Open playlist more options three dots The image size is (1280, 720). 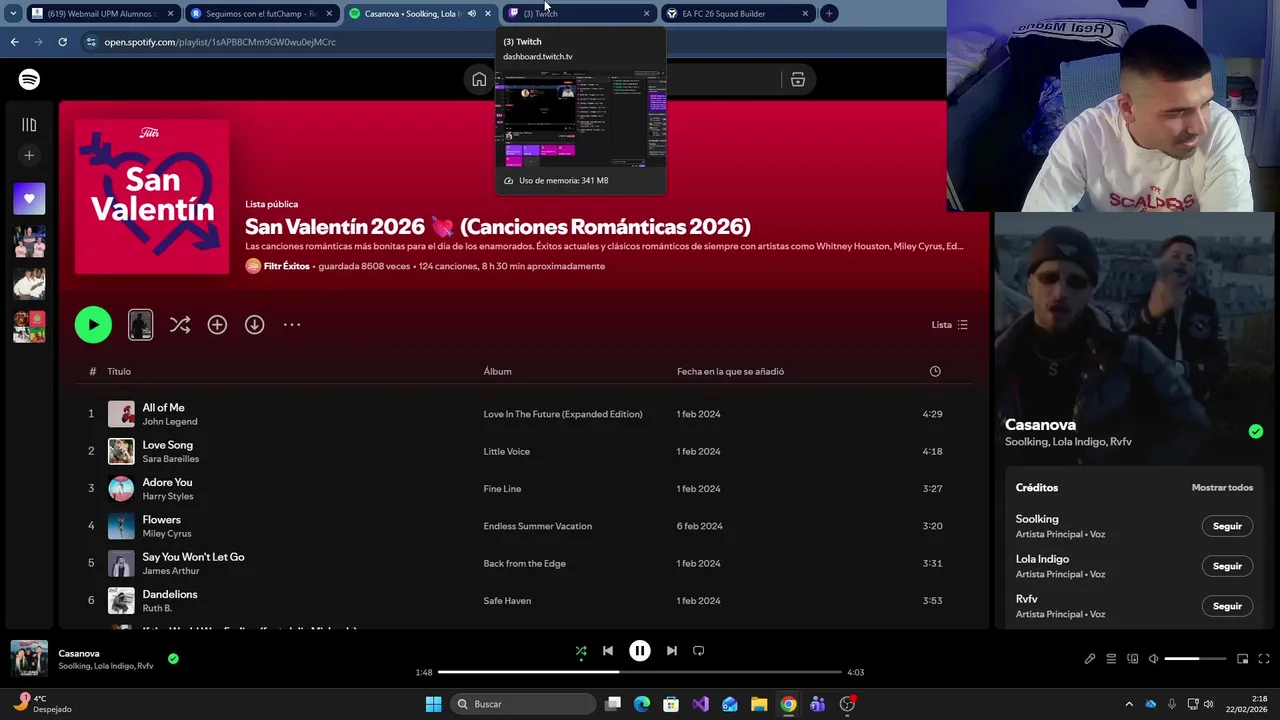point(292,325)
